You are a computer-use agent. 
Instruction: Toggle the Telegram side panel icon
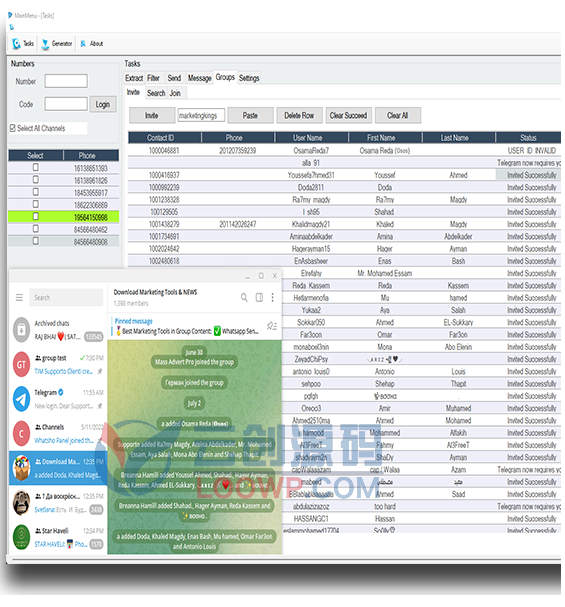(259, 297)
